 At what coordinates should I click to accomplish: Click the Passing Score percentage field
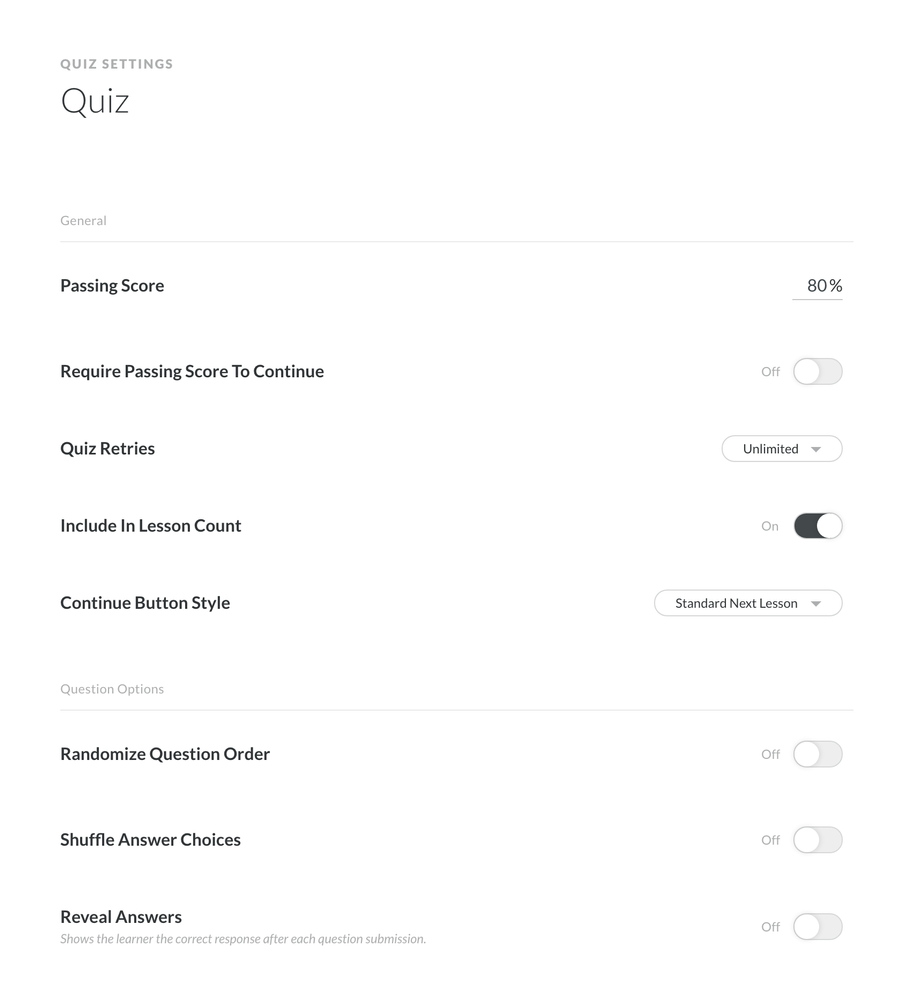[816, 286]
